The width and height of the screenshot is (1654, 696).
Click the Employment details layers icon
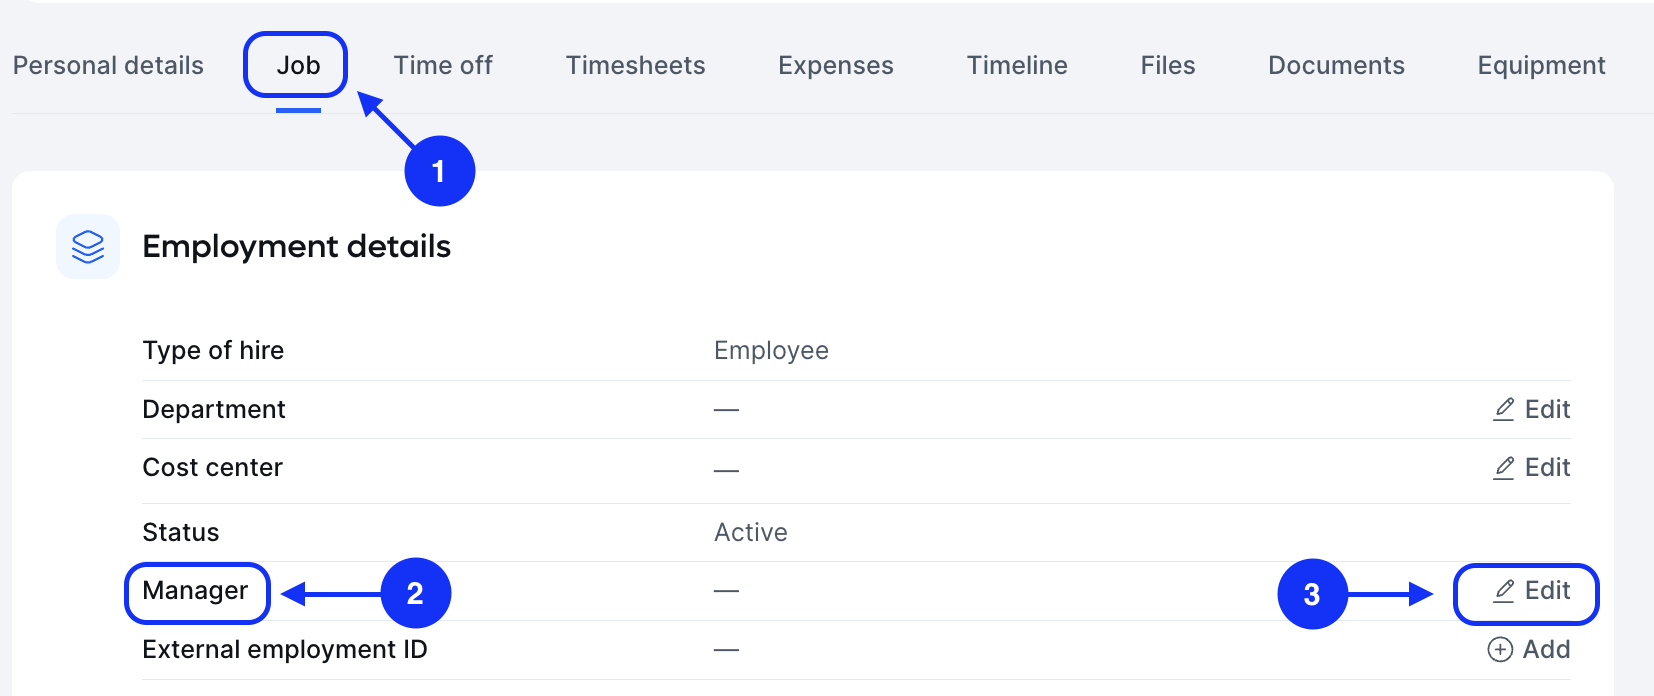(88, 246)
